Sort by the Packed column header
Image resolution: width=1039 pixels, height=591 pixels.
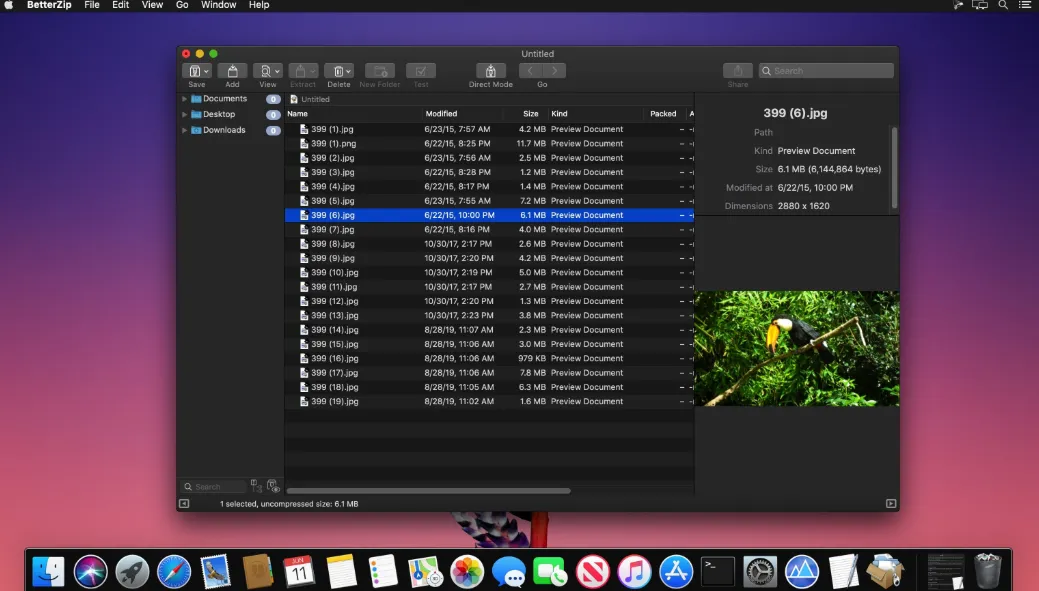pos(663,114)
